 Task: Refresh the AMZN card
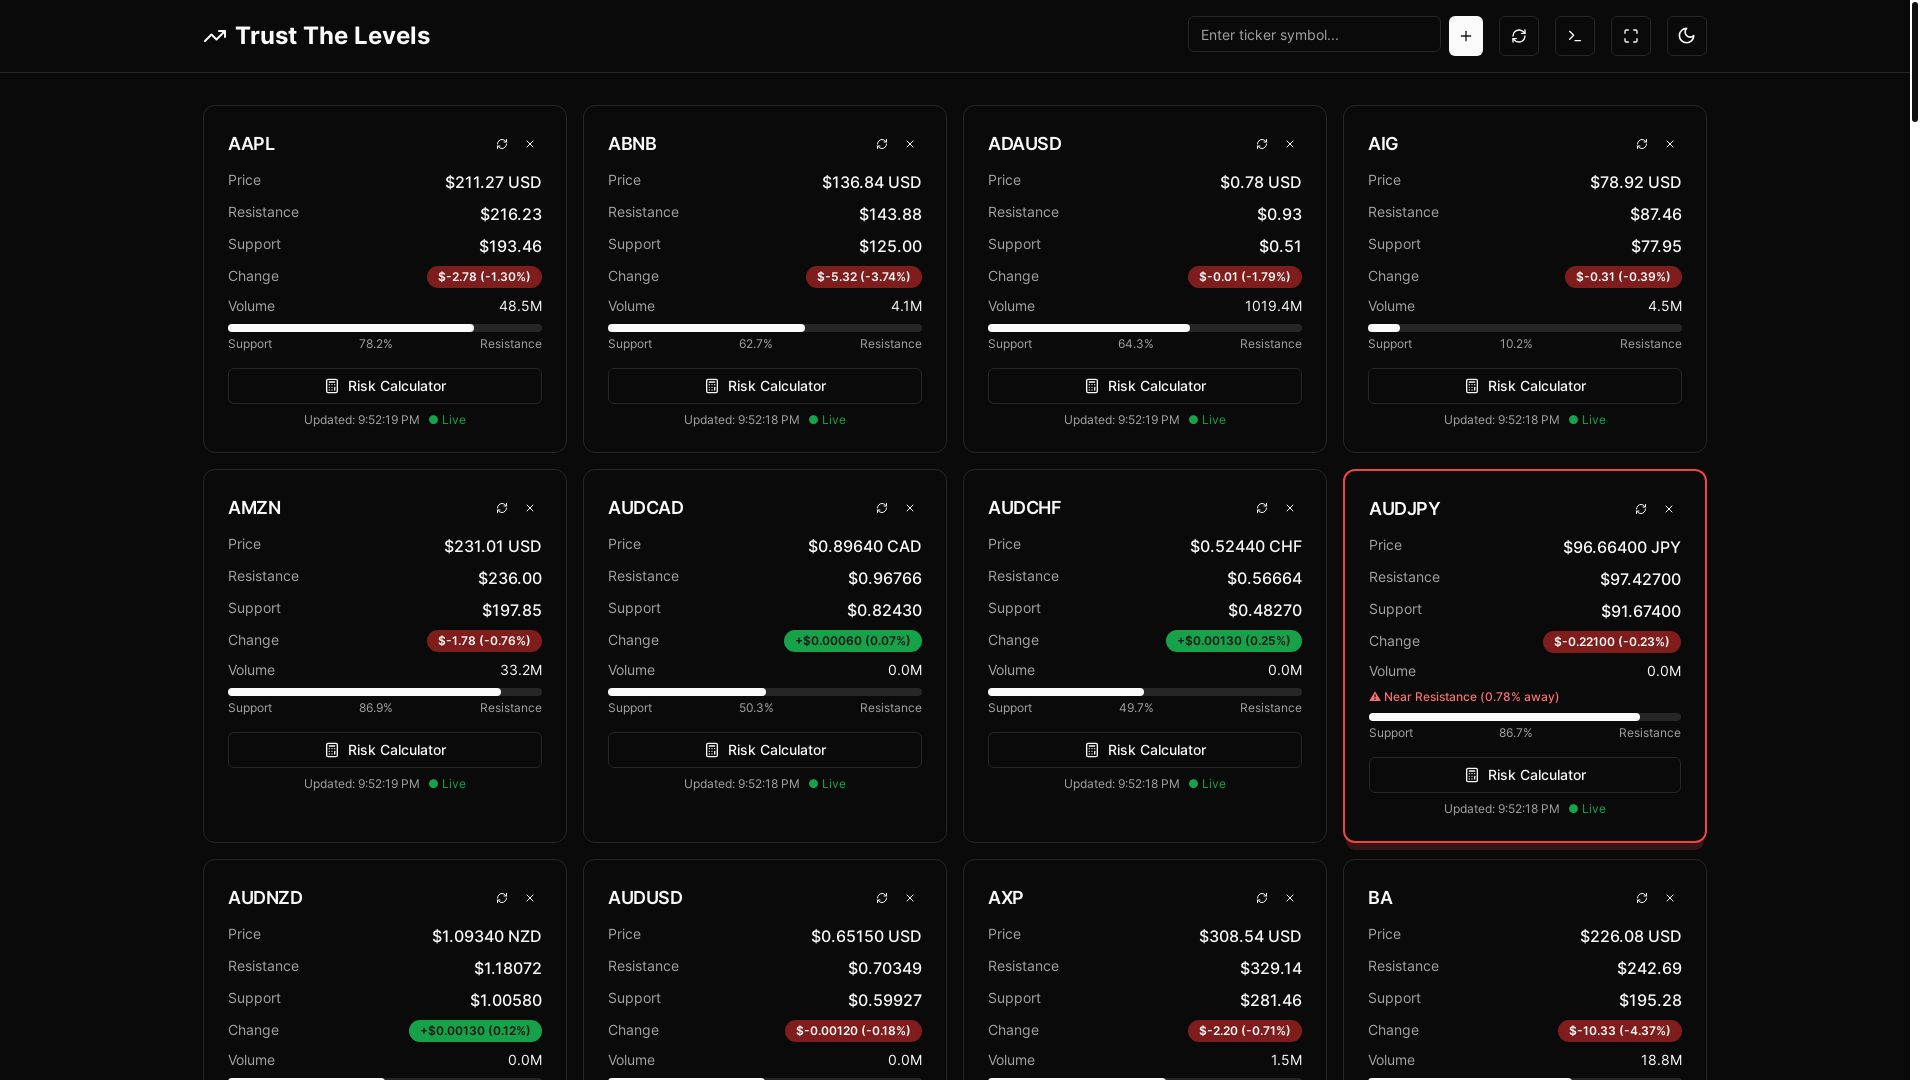click(502, 508)
